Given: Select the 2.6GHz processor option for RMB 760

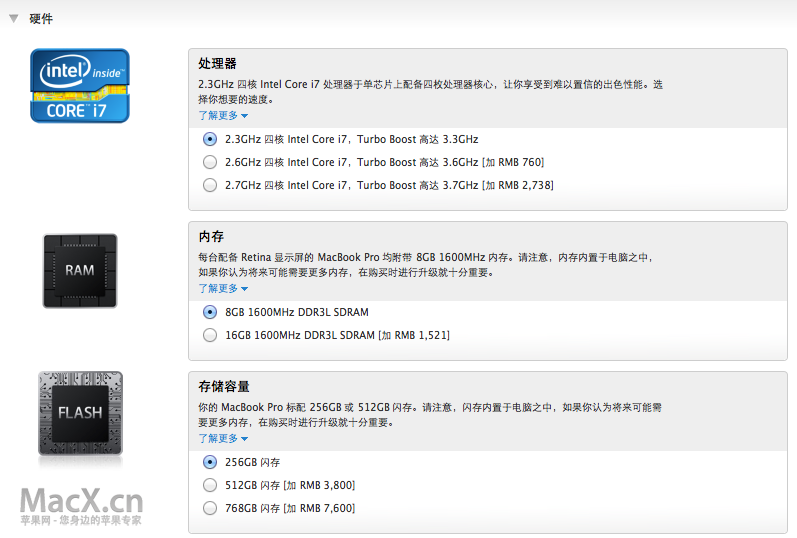Looking at the screenshot, I should click(x=209, y=162).
